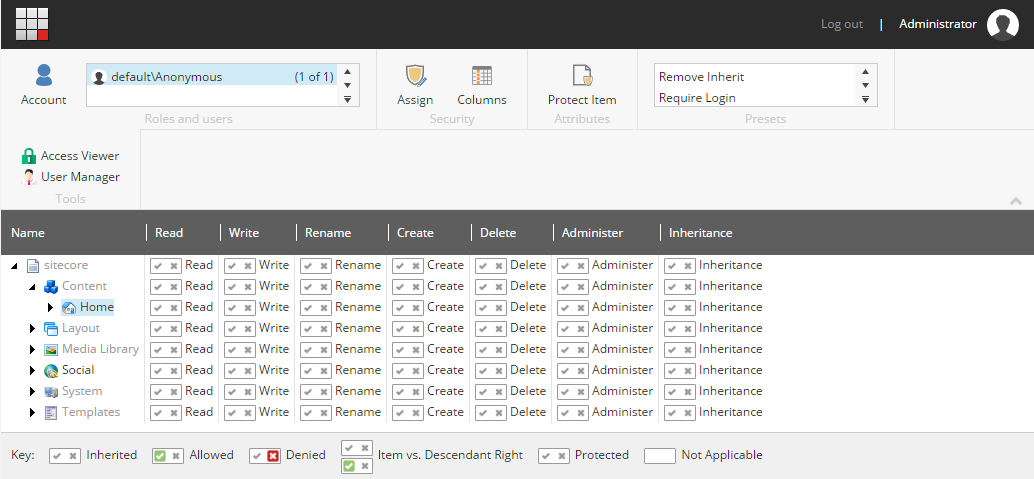This screenshot has height=479, width=1034.
Task: Select the anonymous user icon in the roles list
Action: click(99, 77)
